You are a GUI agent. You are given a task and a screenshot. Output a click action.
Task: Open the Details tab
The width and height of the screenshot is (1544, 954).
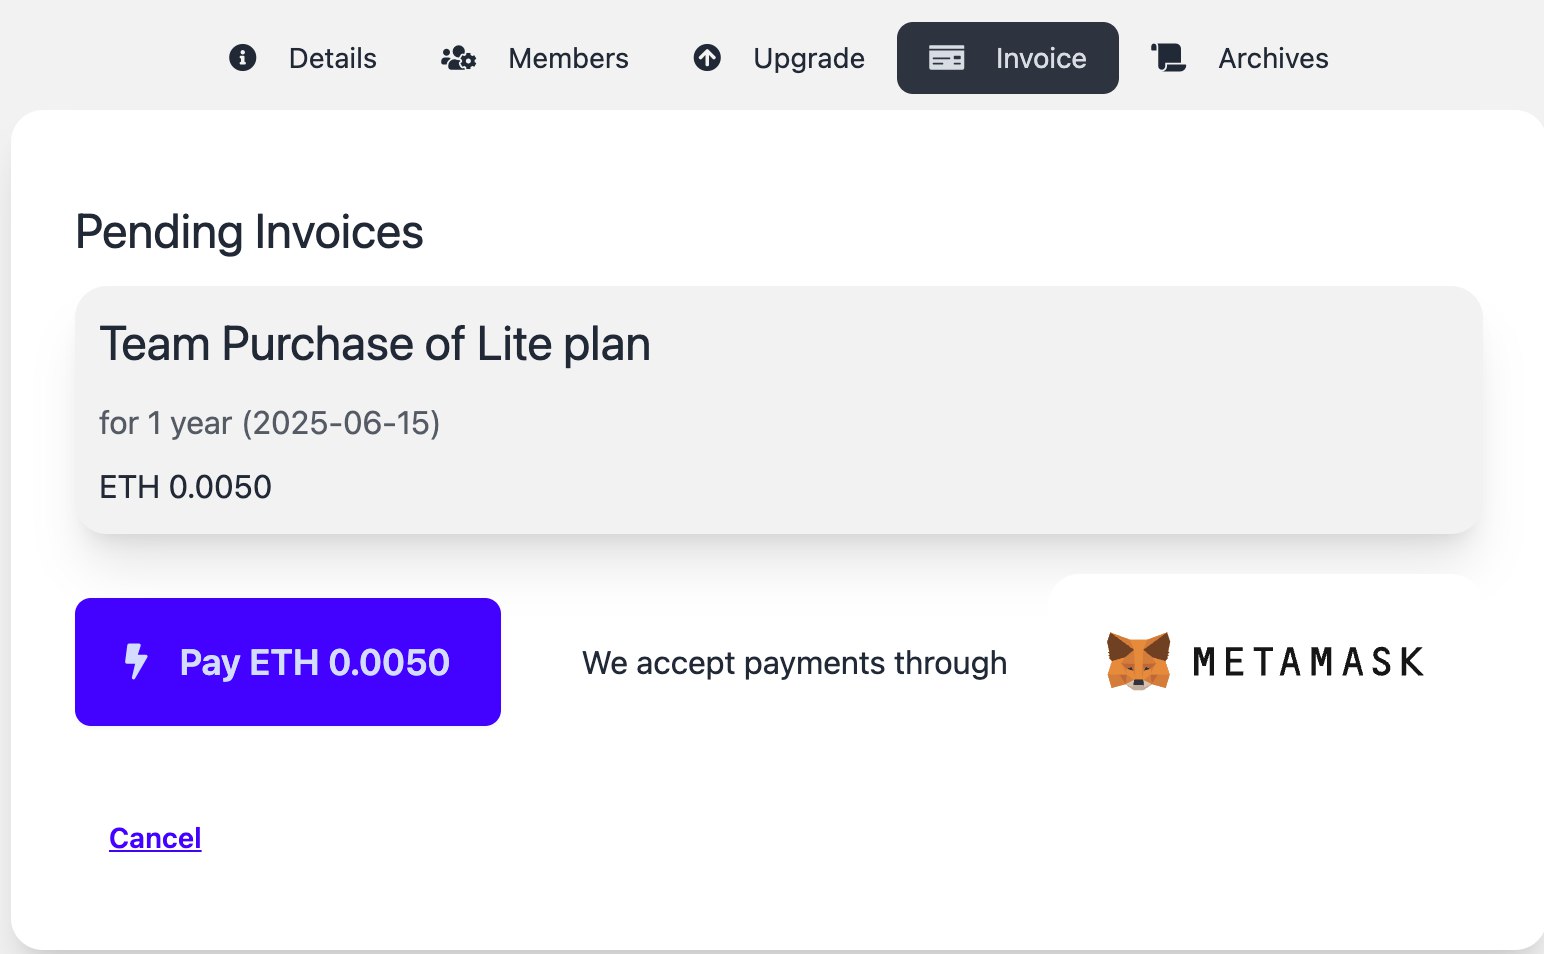332,58
